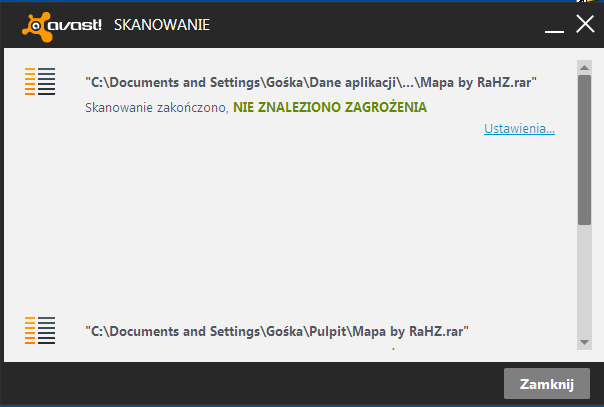Screen dimensions: 604x407
Task: Click the Skanowanie zakończono status text
Action: [157, 107]
